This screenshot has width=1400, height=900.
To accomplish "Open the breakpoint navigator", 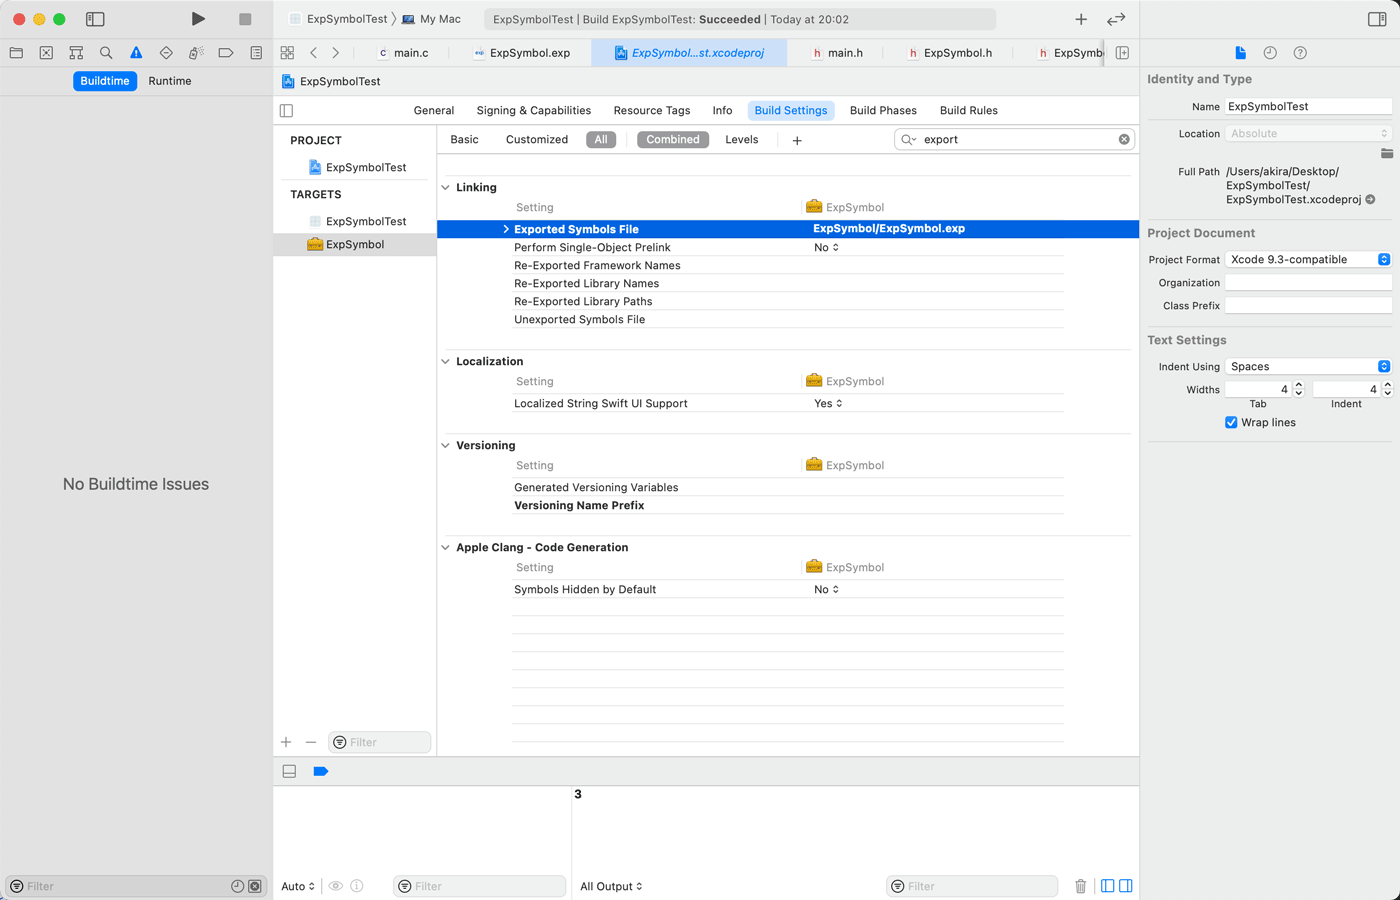I will (x=226, y=53).
